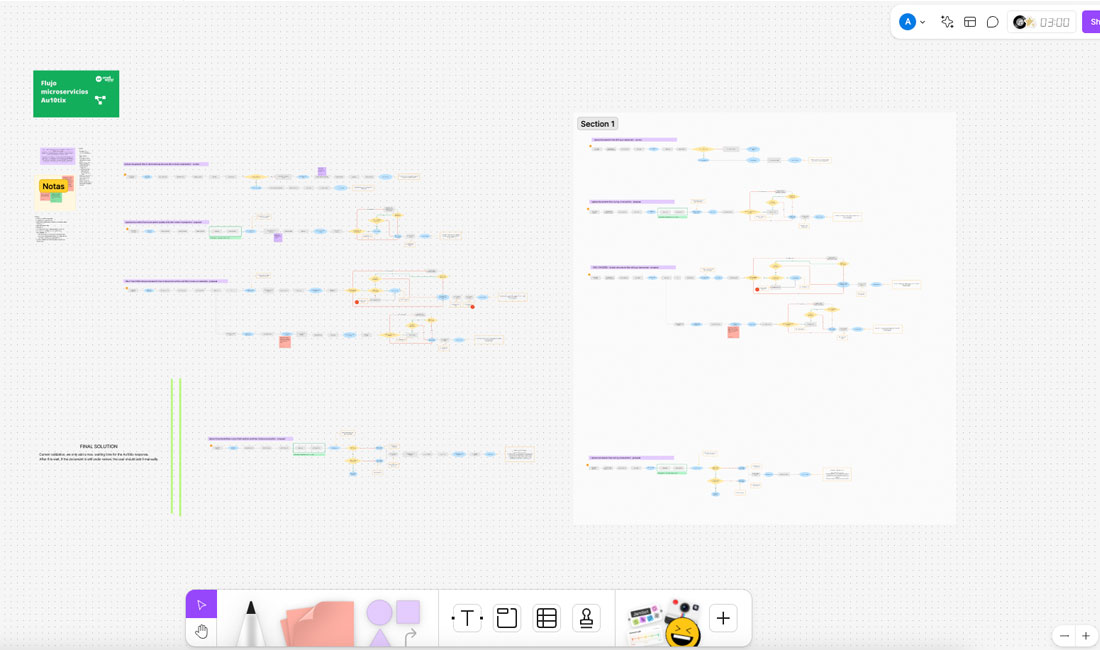Image resolution: width=1100 pixels, height=650 pixels.
Task: Zoom out with the minus button
Action: (x=1064, y=636)
